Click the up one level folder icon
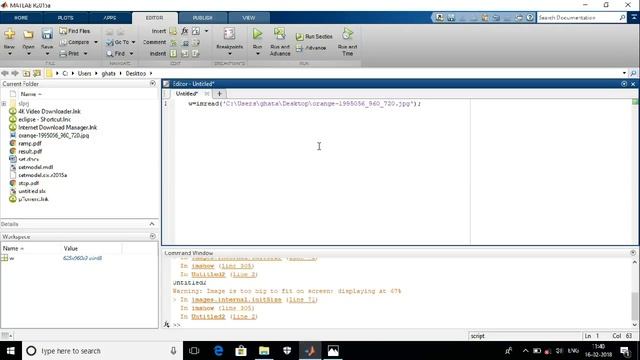The height and width of the screenshot is (360, 640). (26, 73)
